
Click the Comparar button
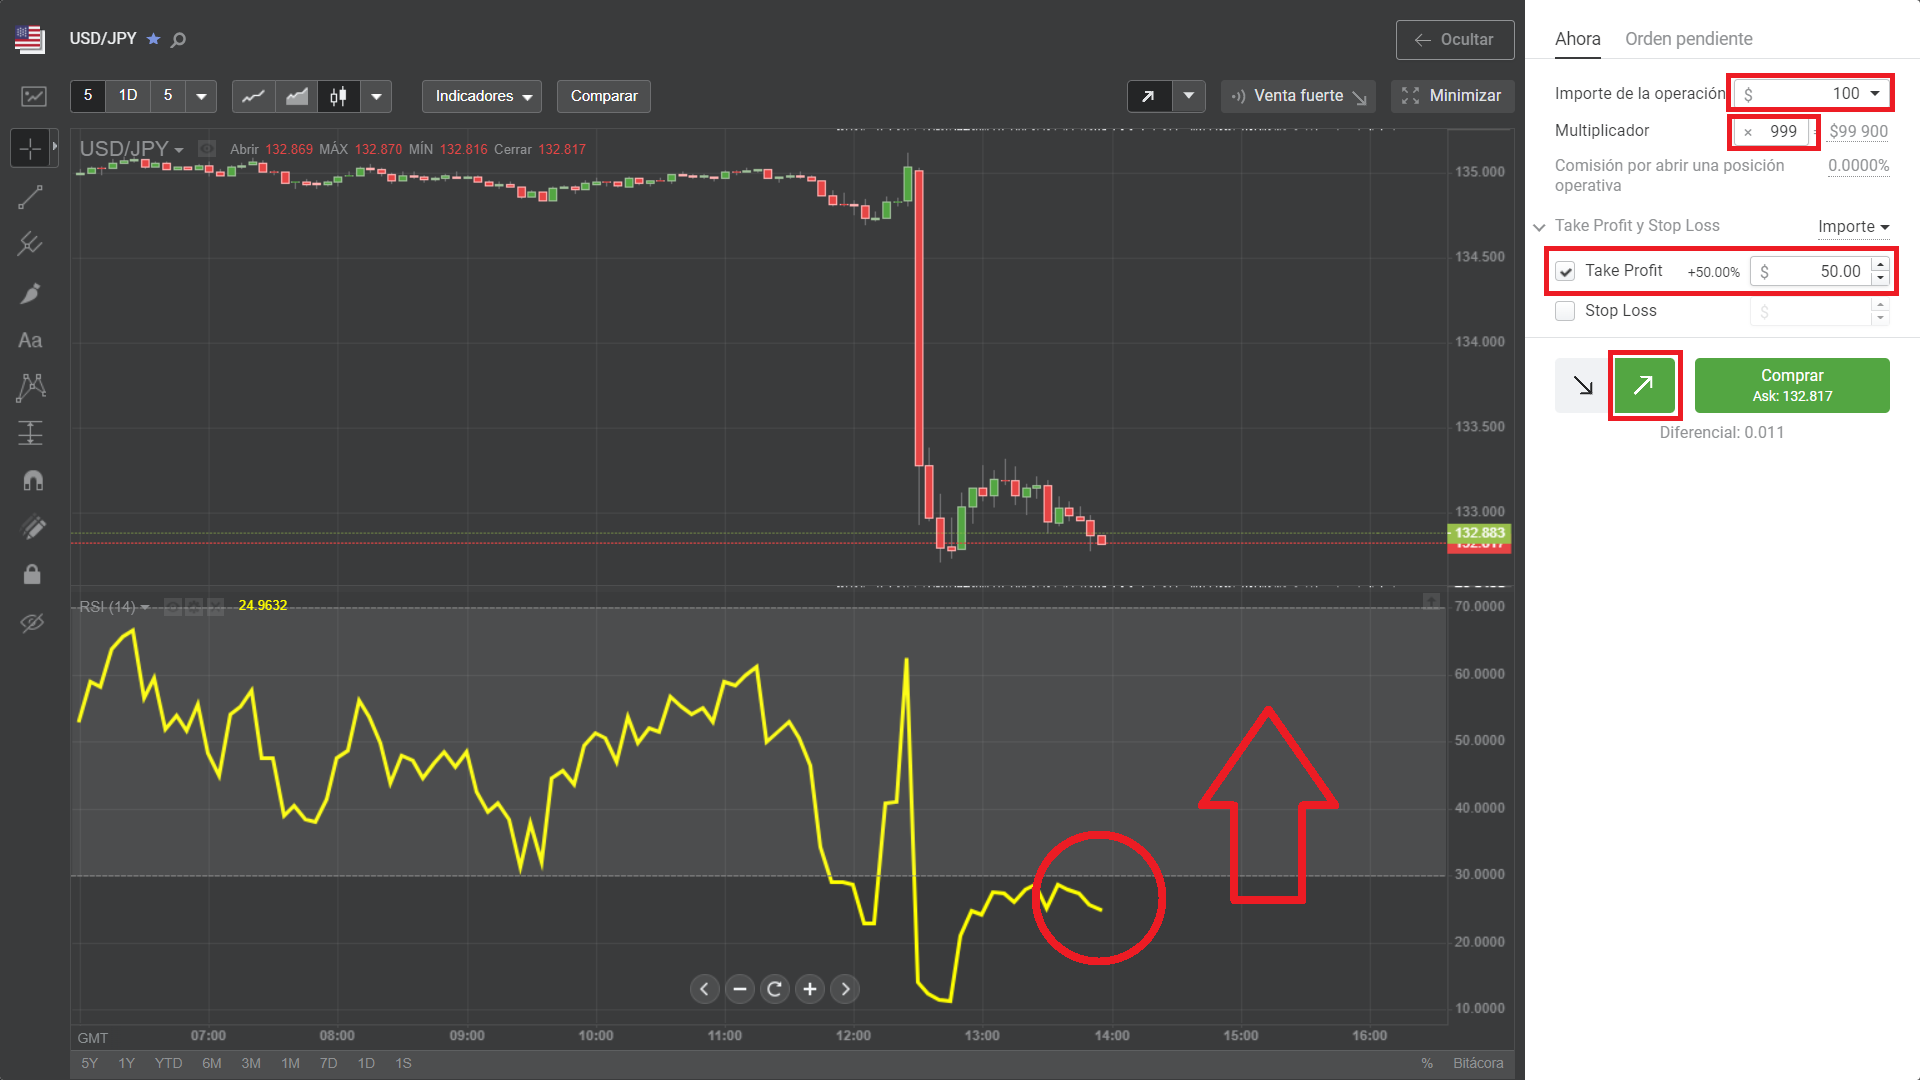click(603, 96)
